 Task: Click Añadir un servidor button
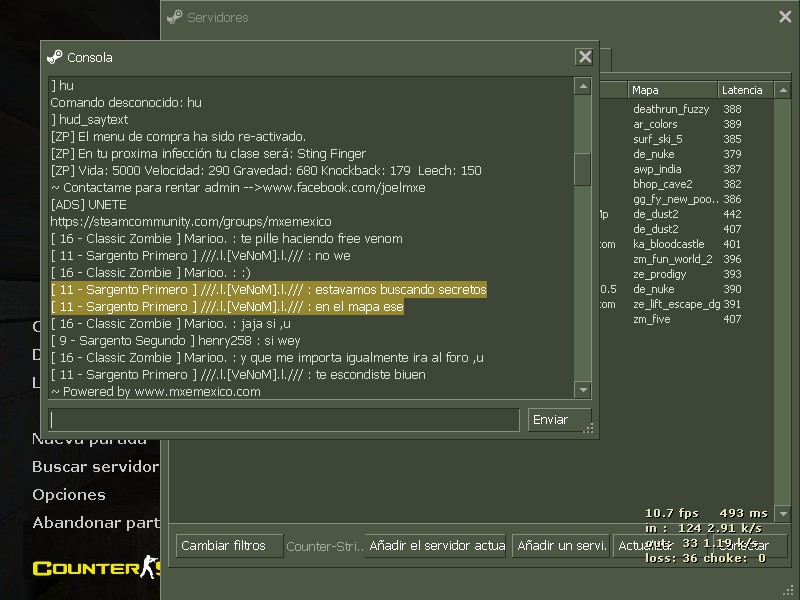point(561,546)
